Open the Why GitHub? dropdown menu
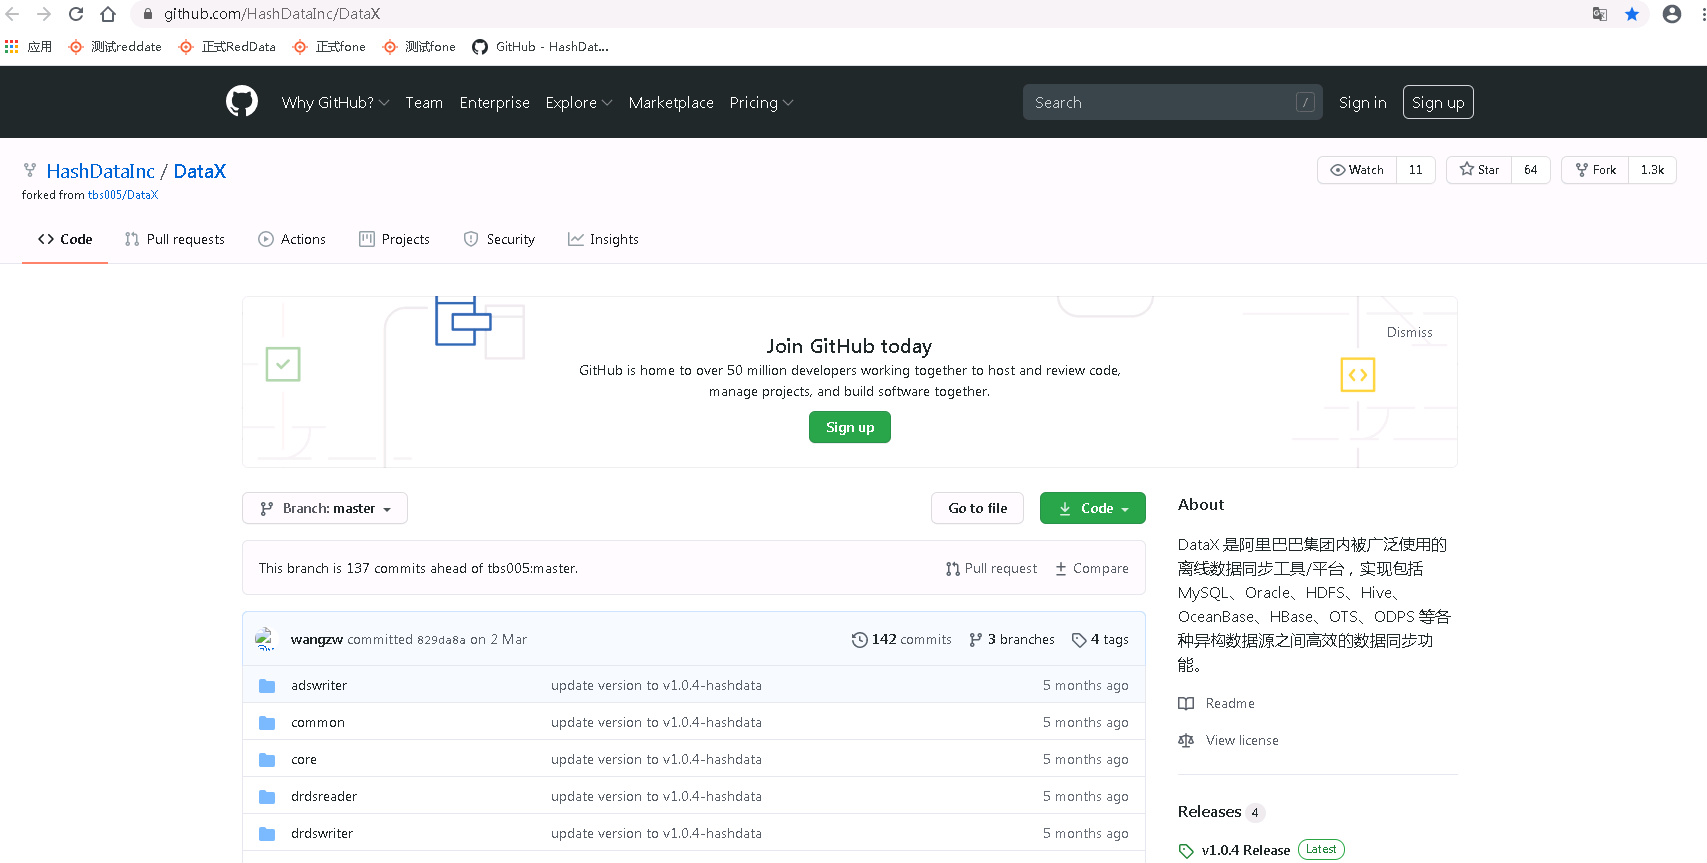 coord(335,102)
